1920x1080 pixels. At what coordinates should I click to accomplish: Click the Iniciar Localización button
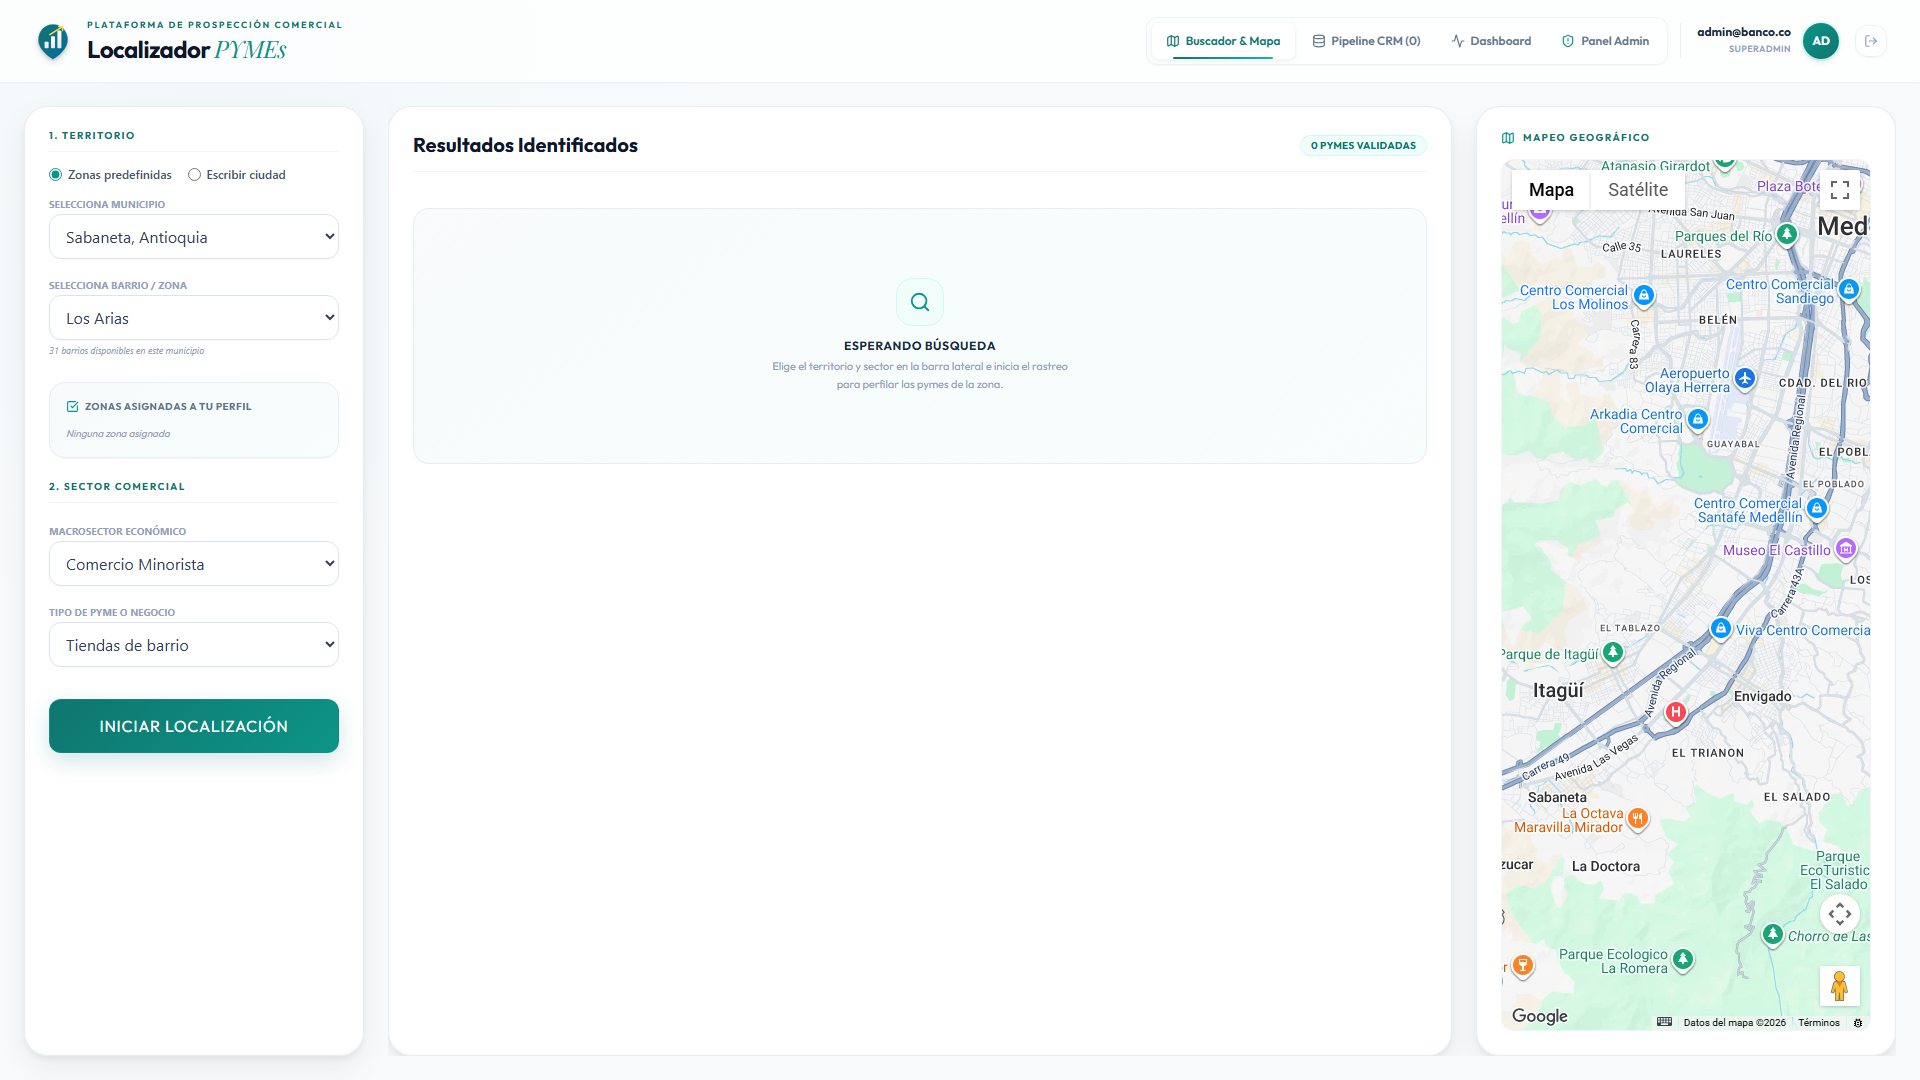coord(194,726)
